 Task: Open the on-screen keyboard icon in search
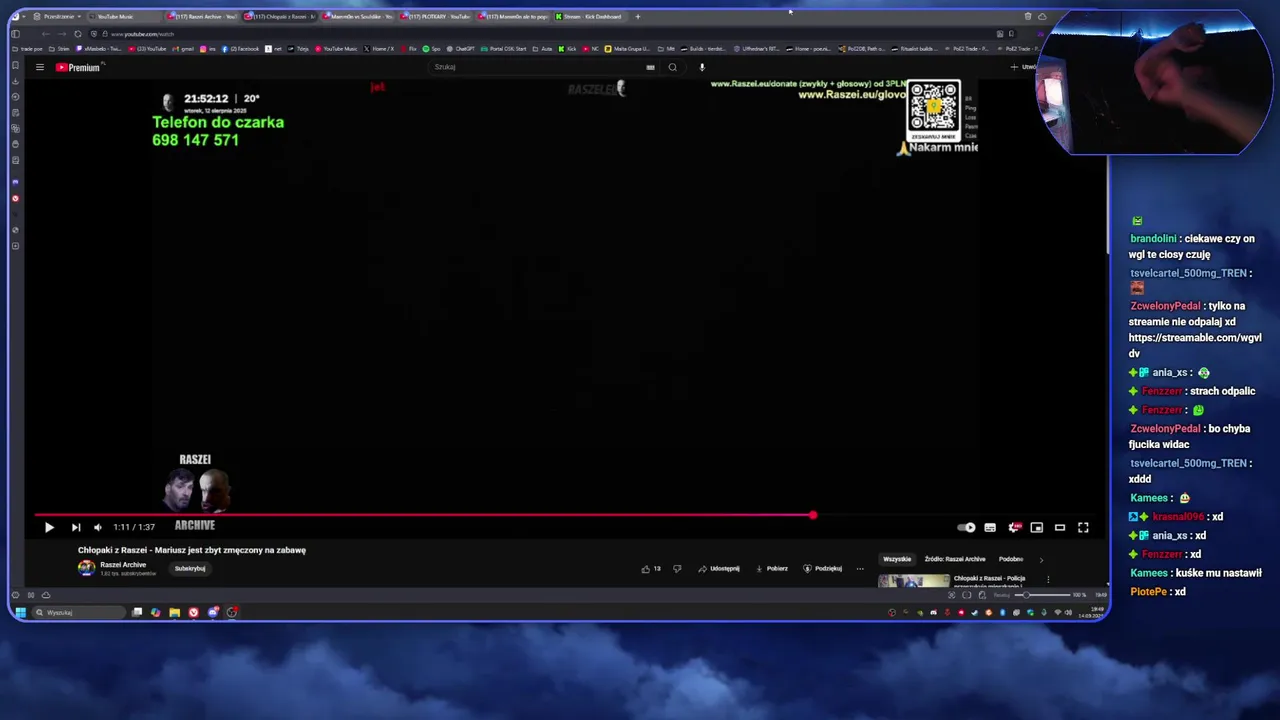[x=650, y=67]
